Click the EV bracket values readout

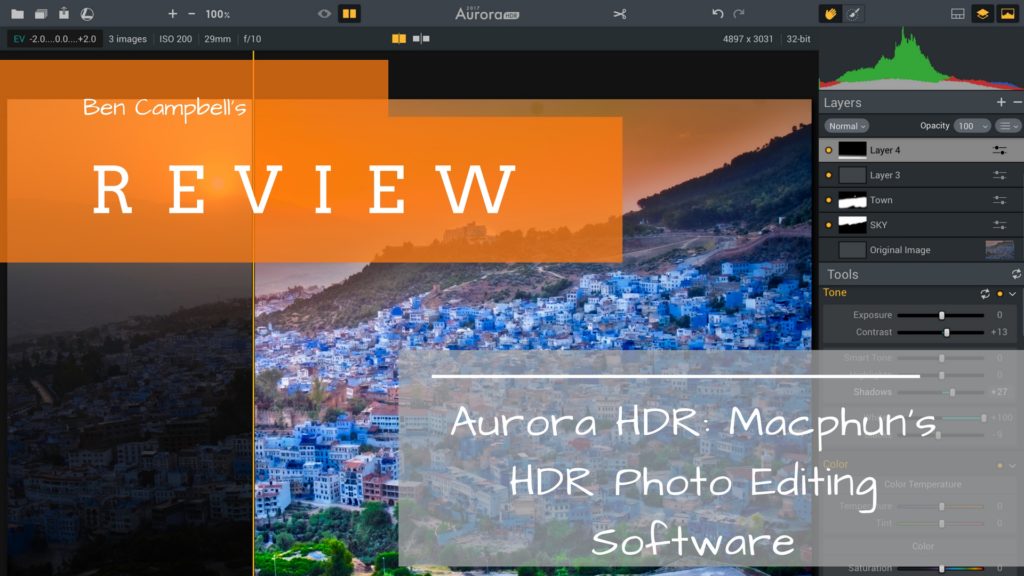(55, 39)
